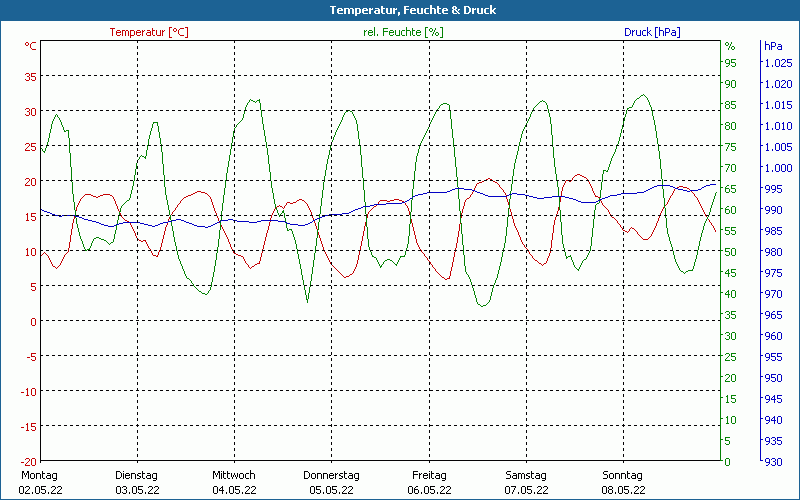Click the green '95' humidity axis tick

[x=731, y=63]
